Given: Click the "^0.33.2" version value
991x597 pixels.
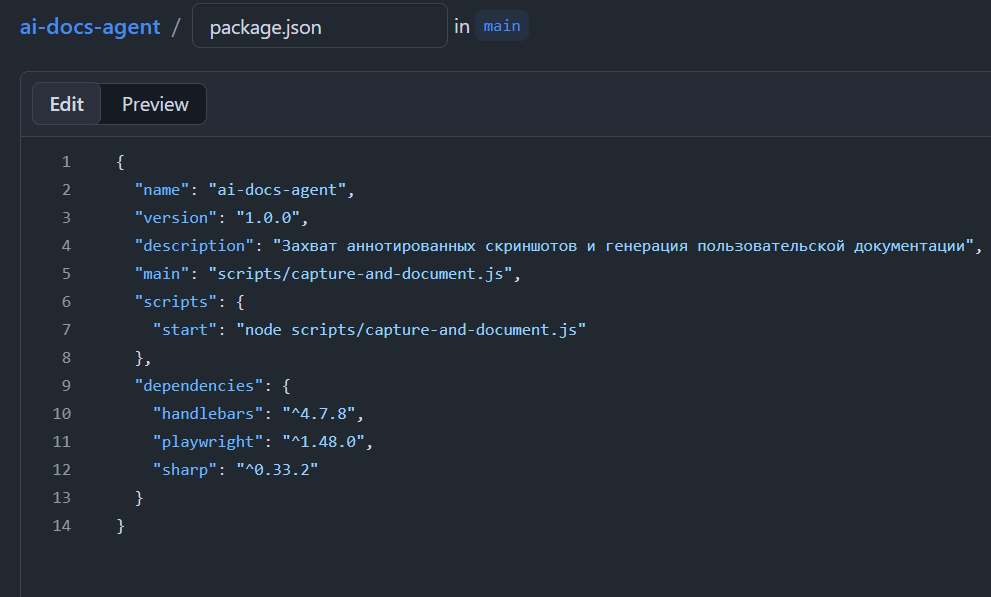Looking at the screenshot, I should point(277,469).
